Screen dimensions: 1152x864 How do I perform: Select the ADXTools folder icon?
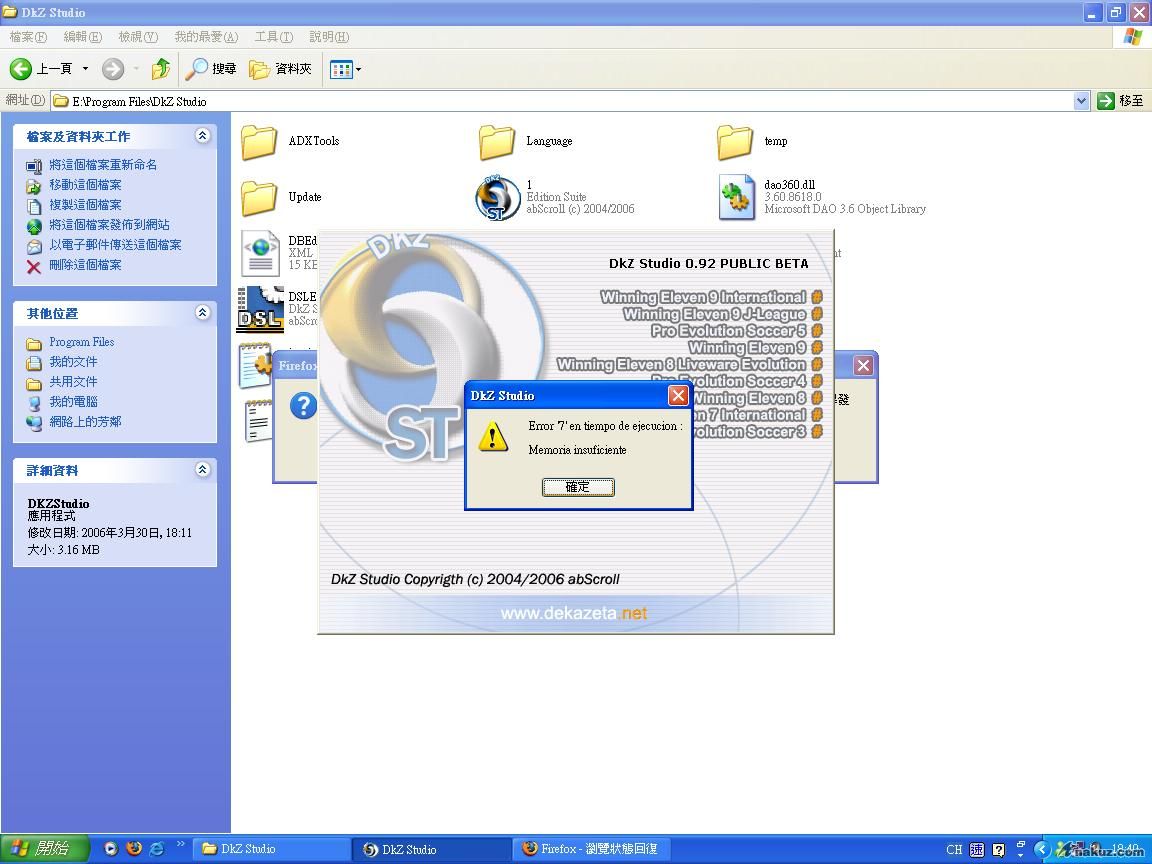pyautogui.click(x=259, y=142)
